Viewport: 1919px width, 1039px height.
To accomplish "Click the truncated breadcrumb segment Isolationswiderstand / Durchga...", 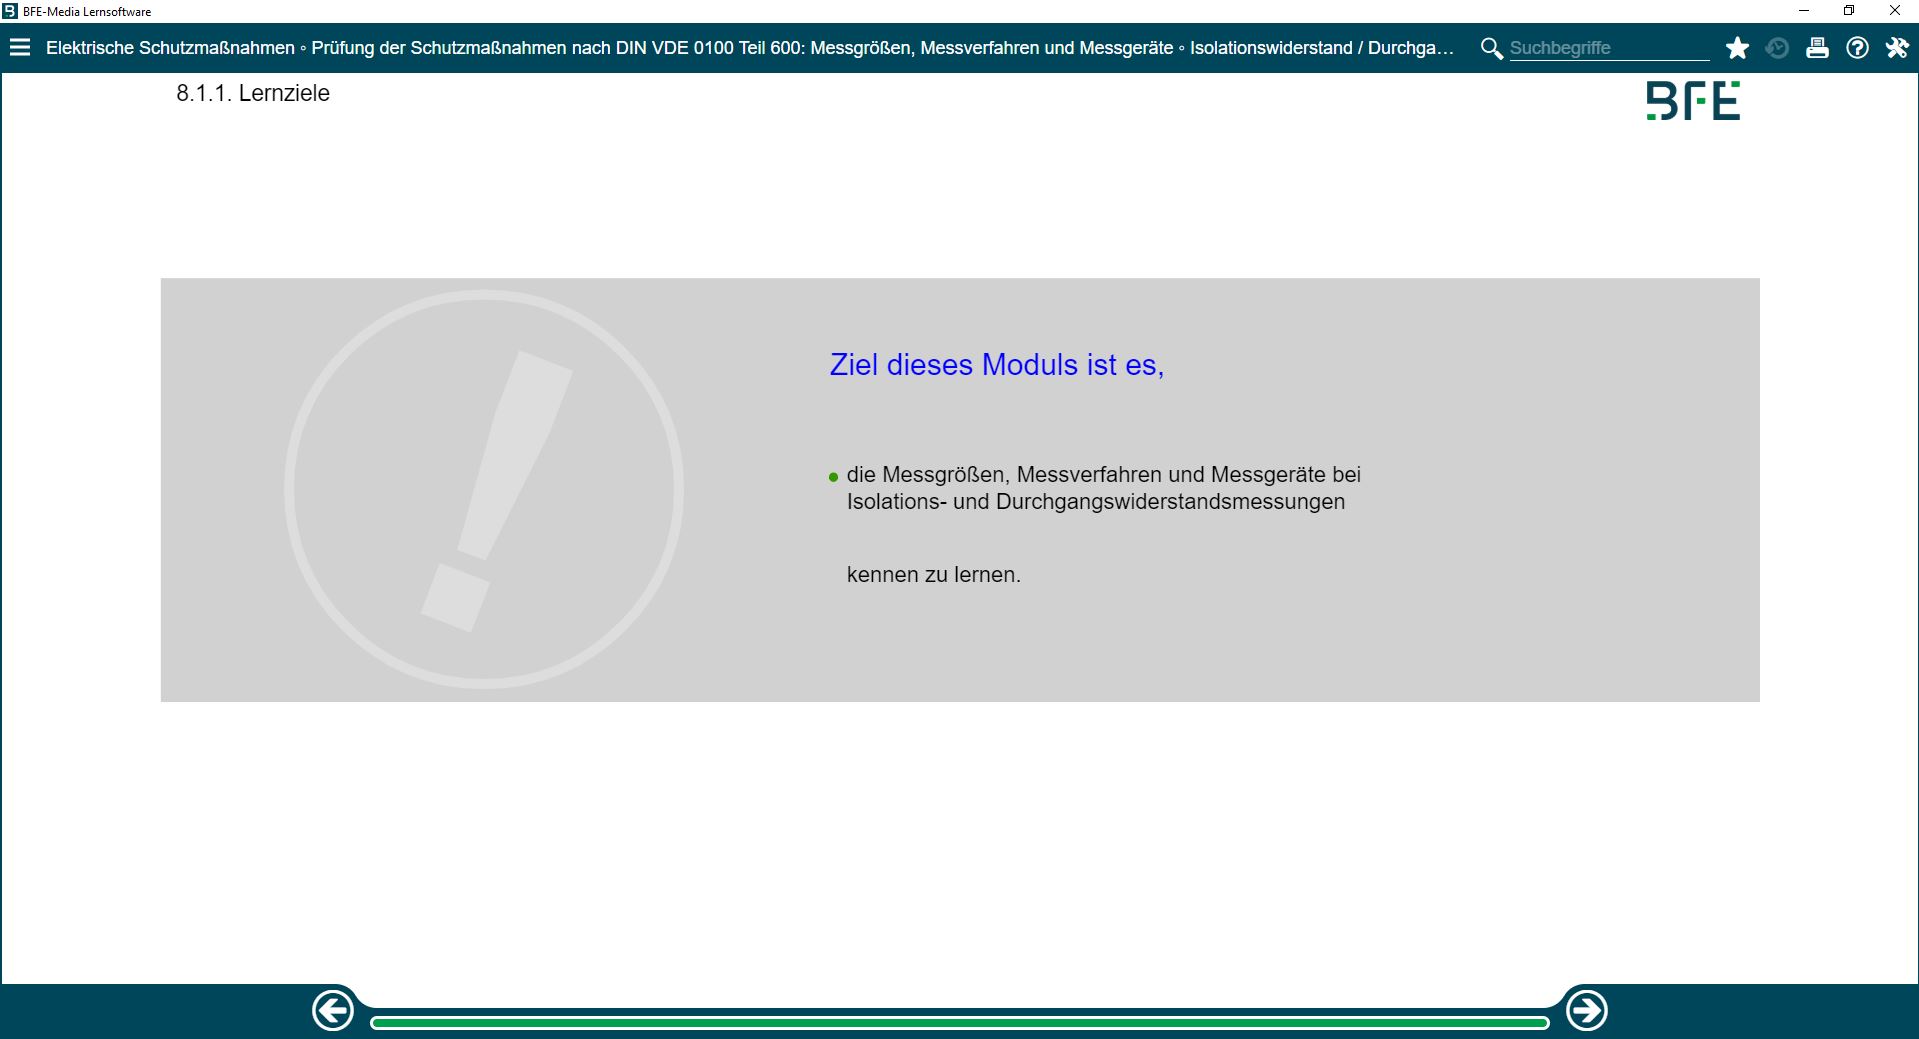I will (x=1320, y=47).
